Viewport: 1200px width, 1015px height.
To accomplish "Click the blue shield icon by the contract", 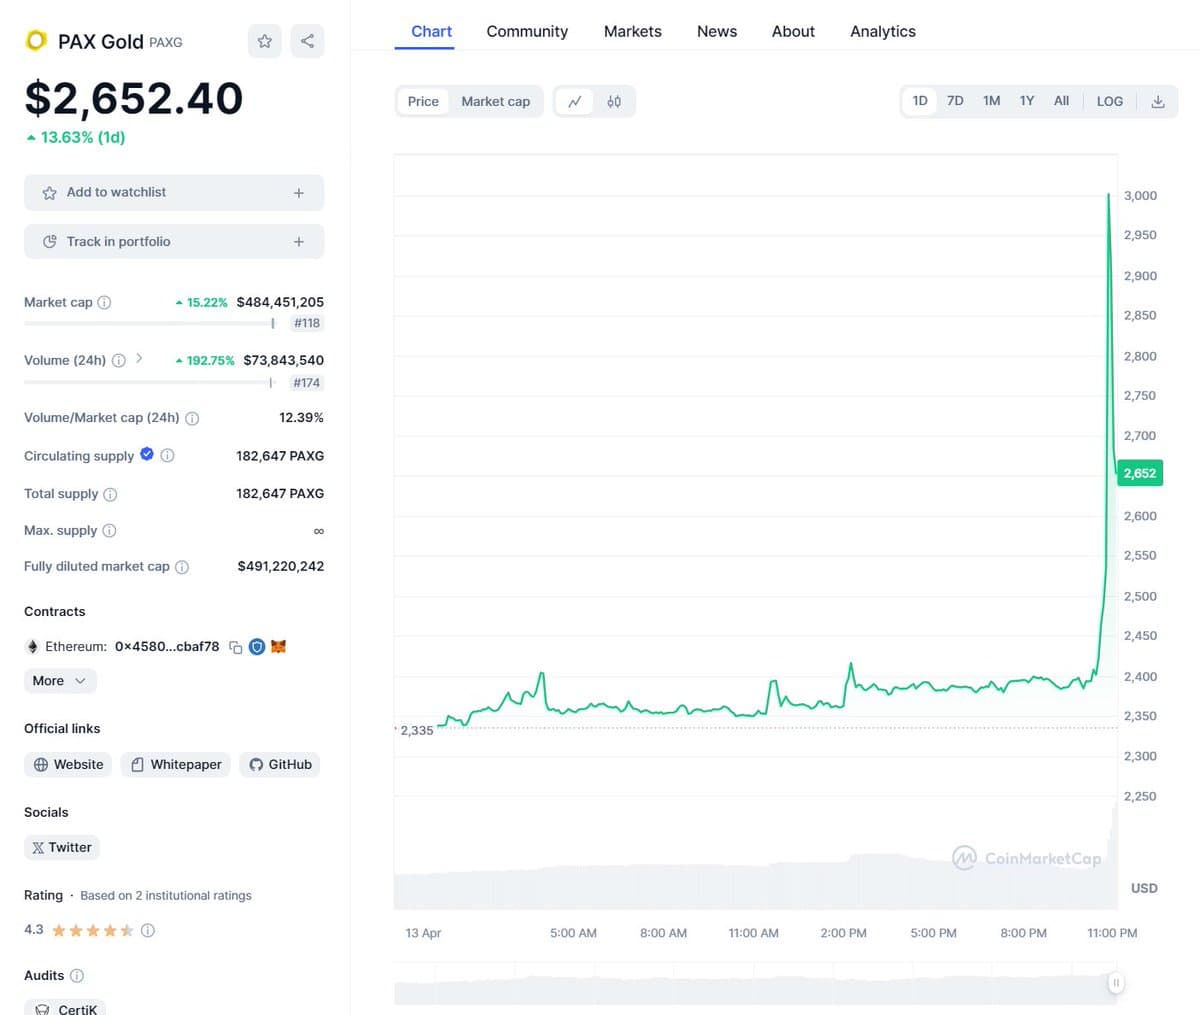I will tap(257, 647).
